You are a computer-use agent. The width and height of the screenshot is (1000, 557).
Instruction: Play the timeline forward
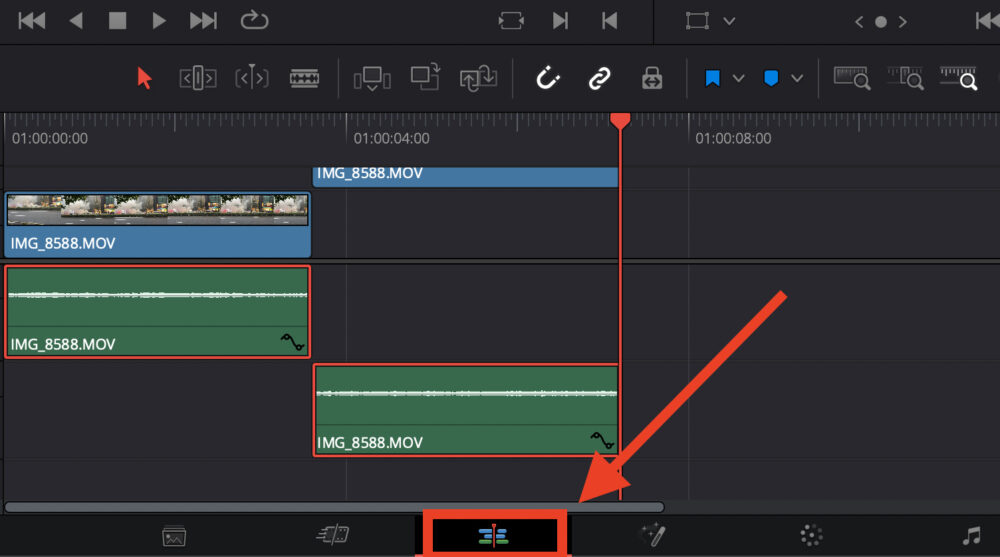(x=158, y=20)
